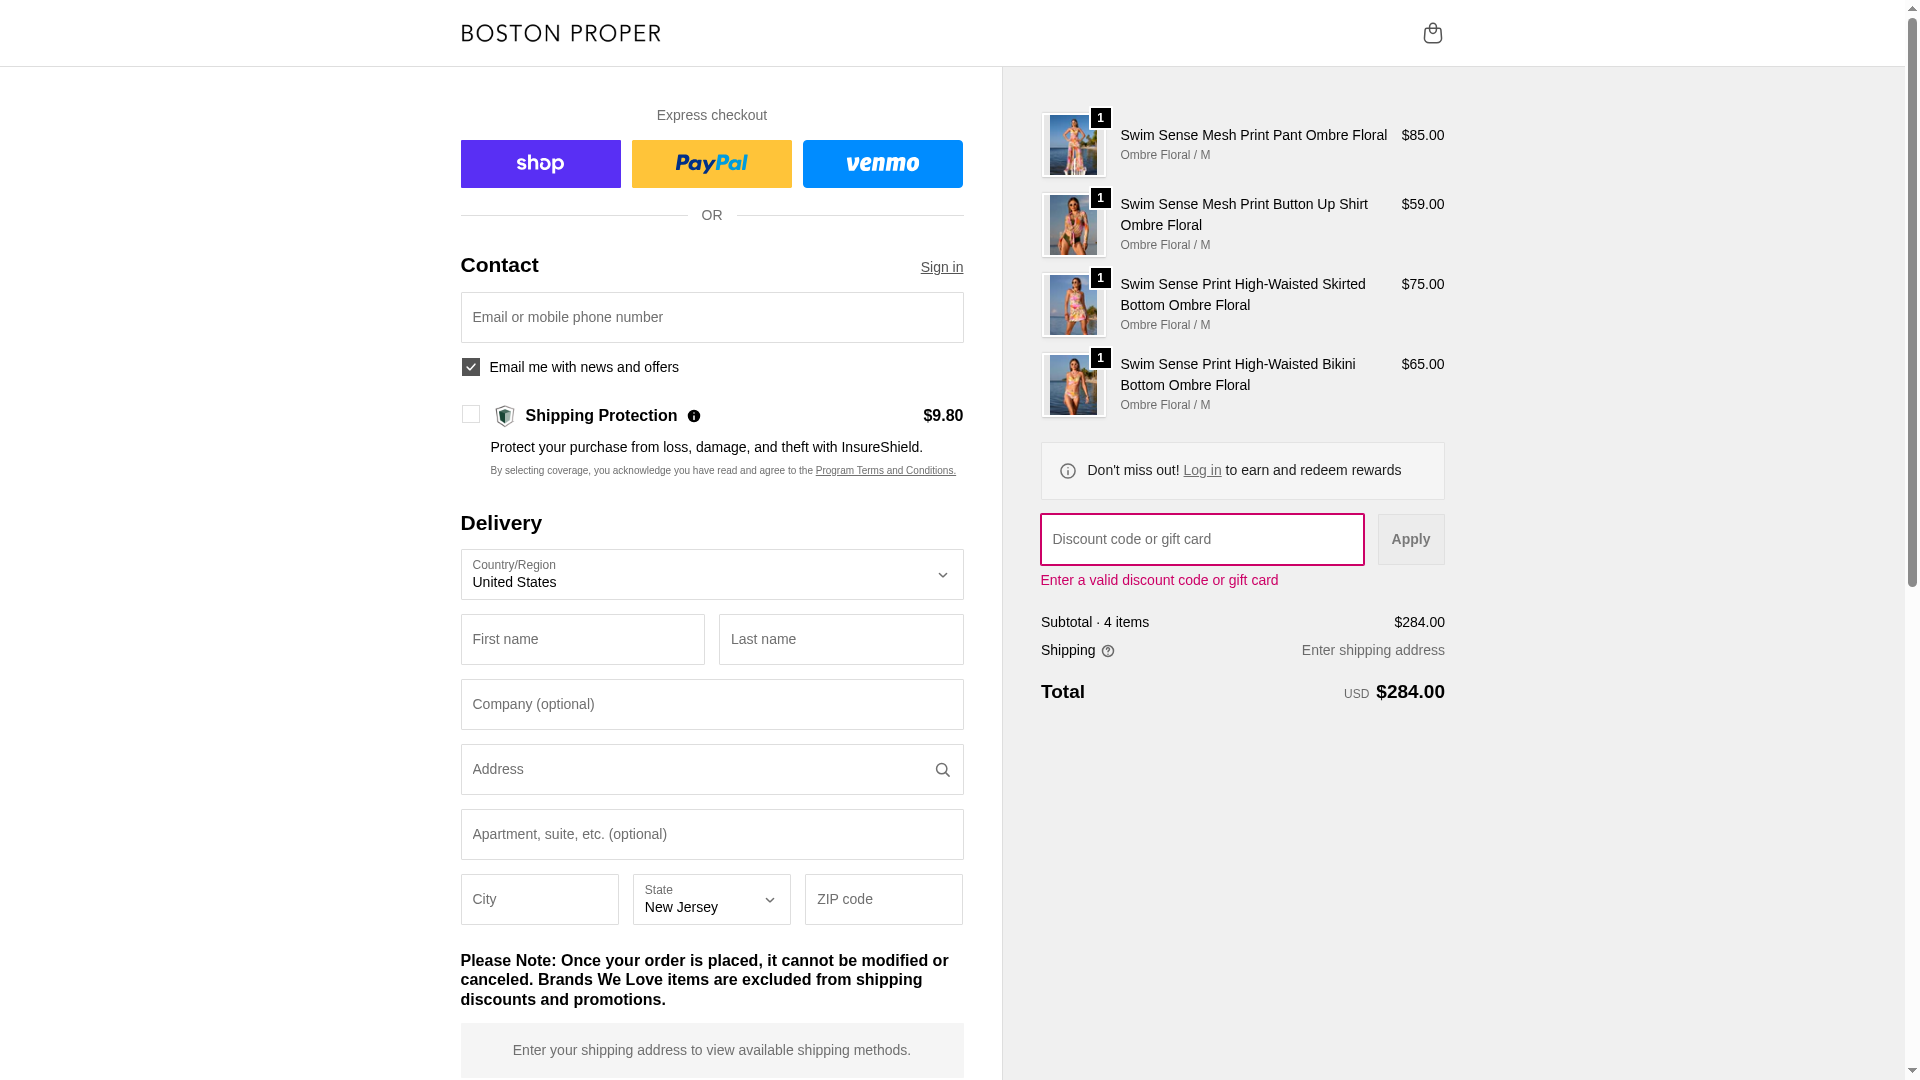Click the Shipping help question icon
This screenshot has height=1080, width=1920.
(1108, 651)
